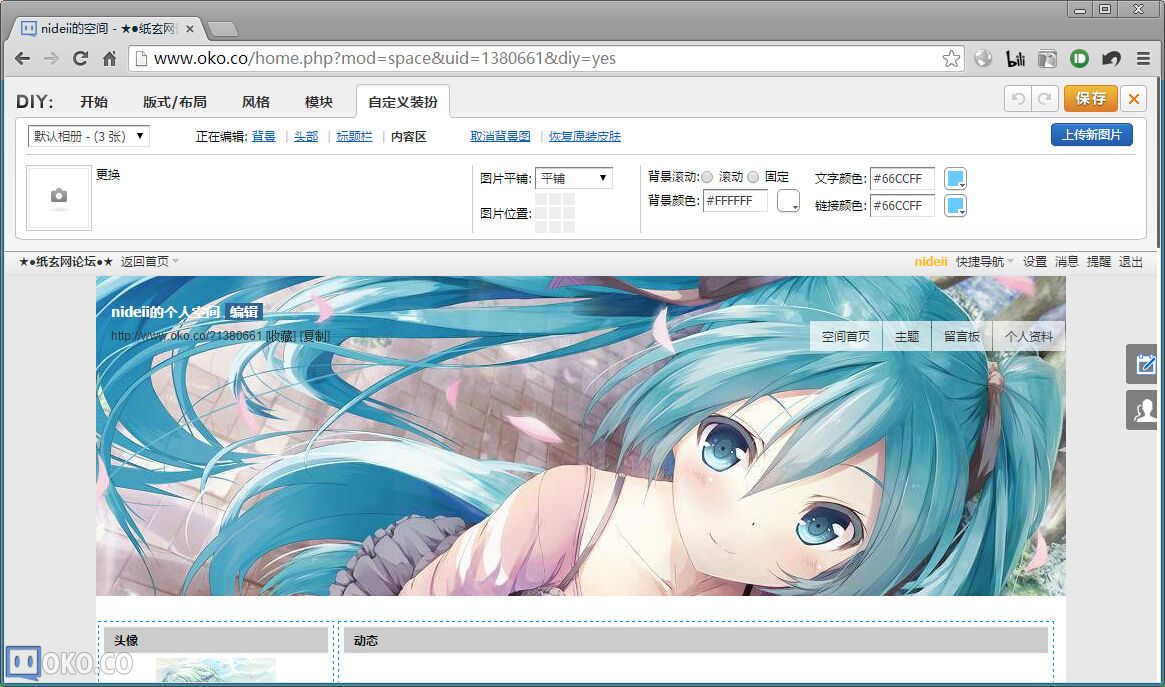The width and height of the screenshot is (1165, 687).
Task: Open the 设置 settings link
Action: point(1035,261)
